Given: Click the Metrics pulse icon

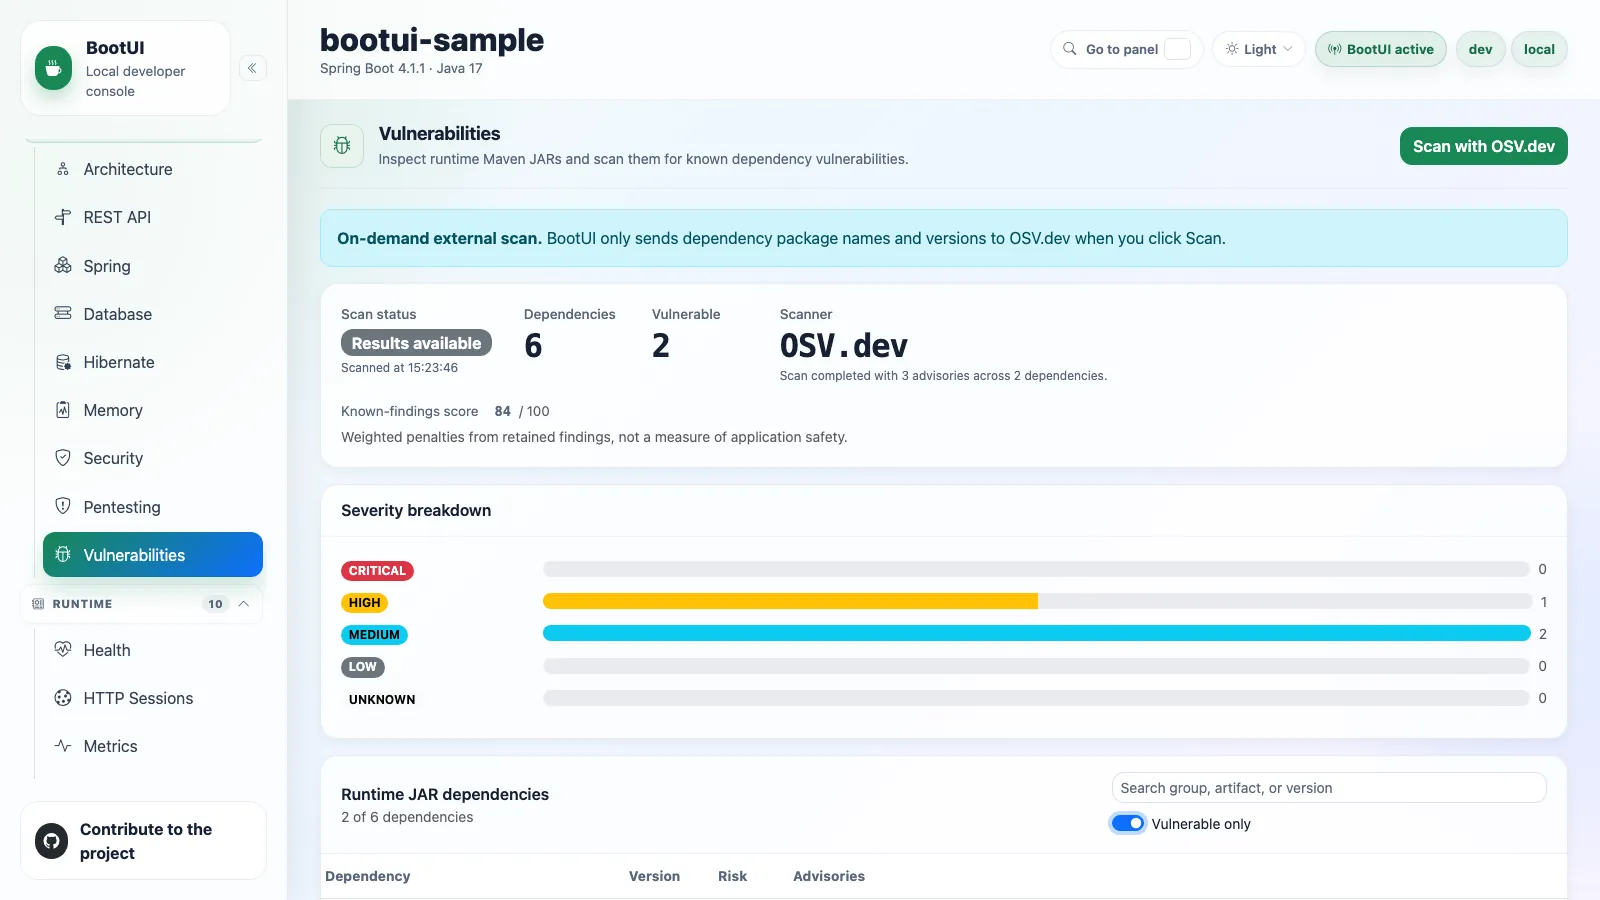Looking at the screenshot, I should click(63, 746).
